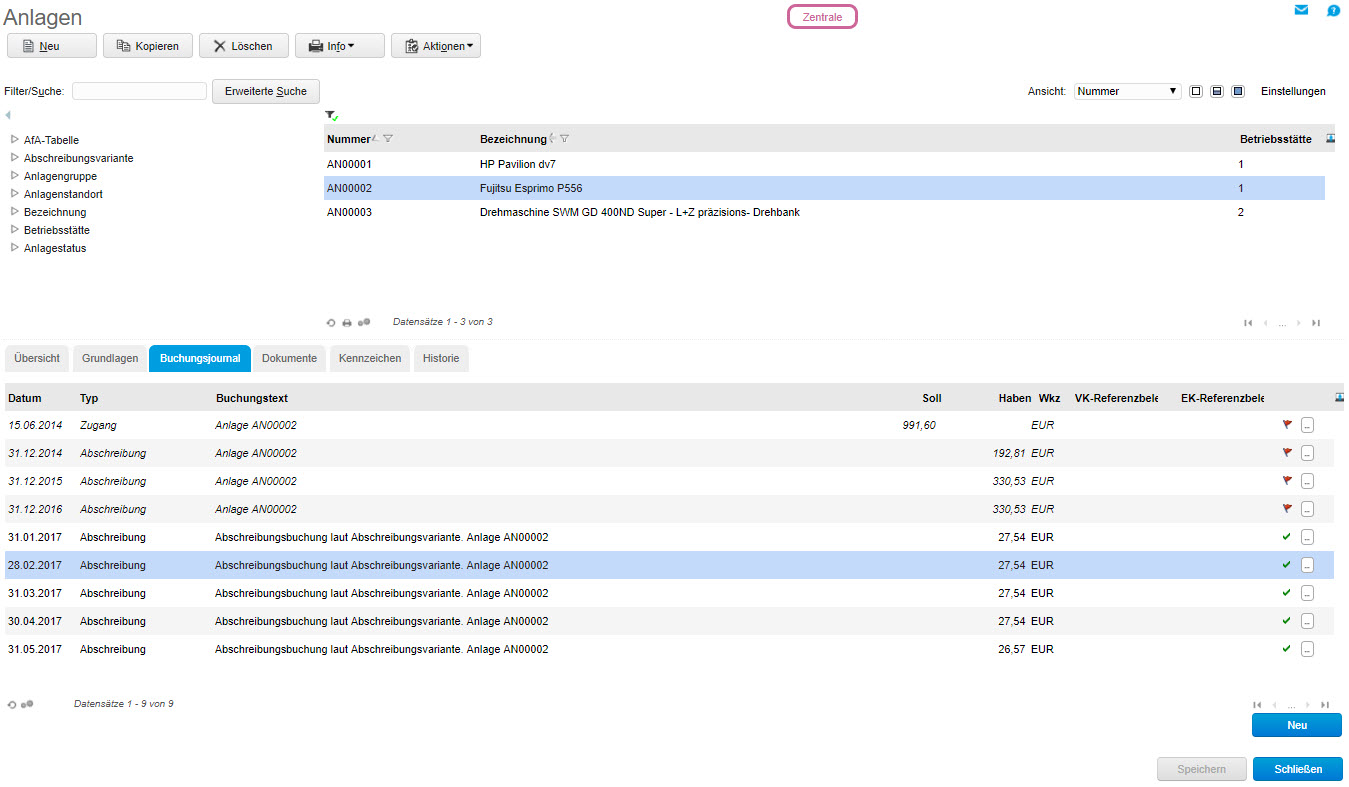The image size is (1349, 787).
Task: Click in the Filter/Suche input field
Action: click(139, 91)
